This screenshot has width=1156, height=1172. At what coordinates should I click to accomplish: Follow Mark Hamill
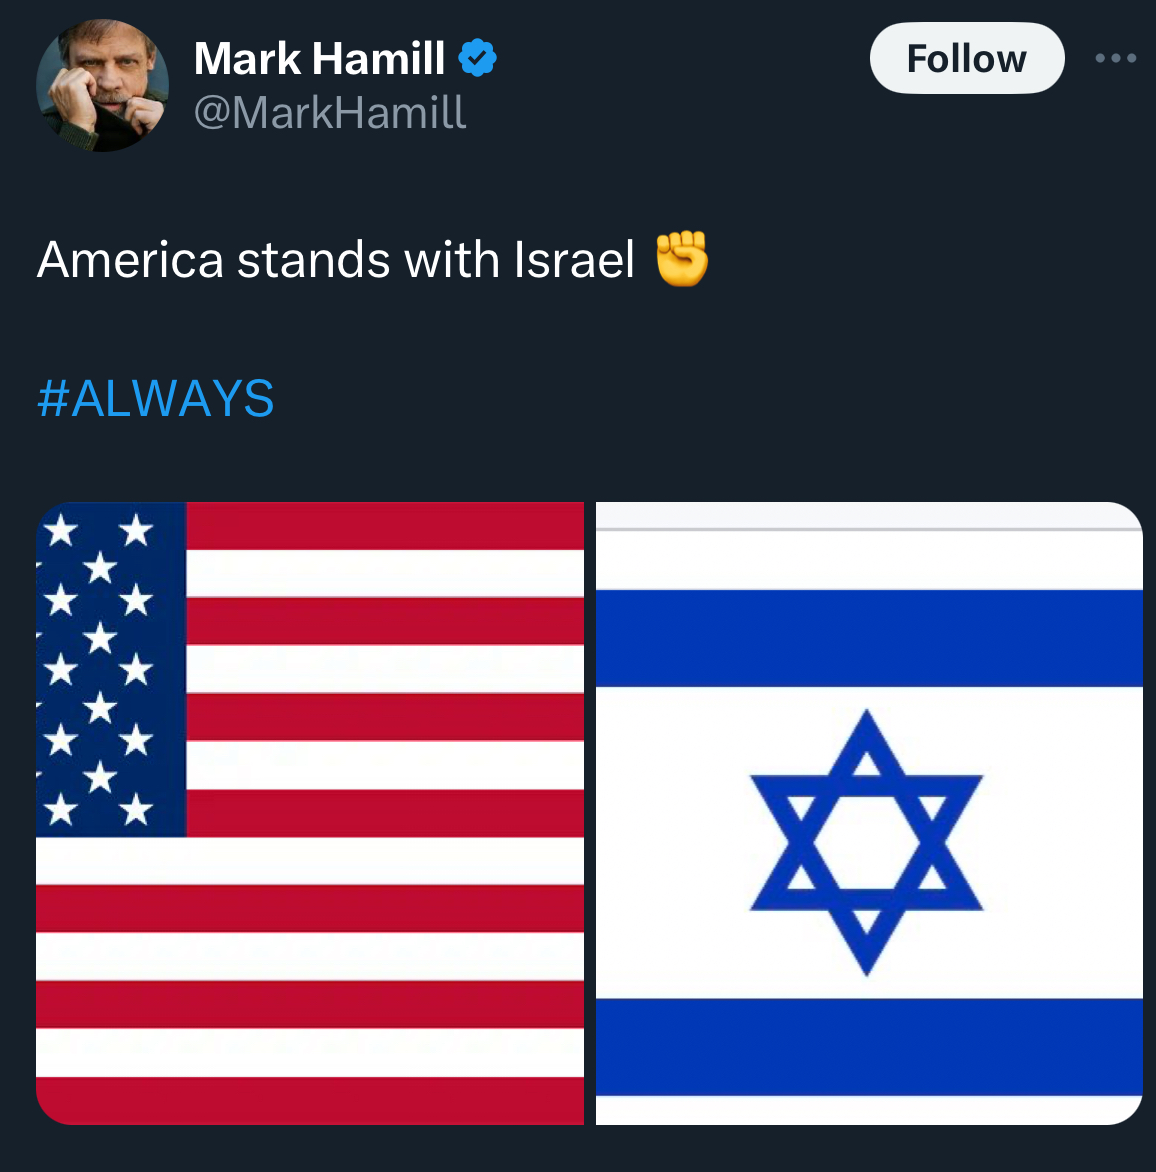coord(967,58)
